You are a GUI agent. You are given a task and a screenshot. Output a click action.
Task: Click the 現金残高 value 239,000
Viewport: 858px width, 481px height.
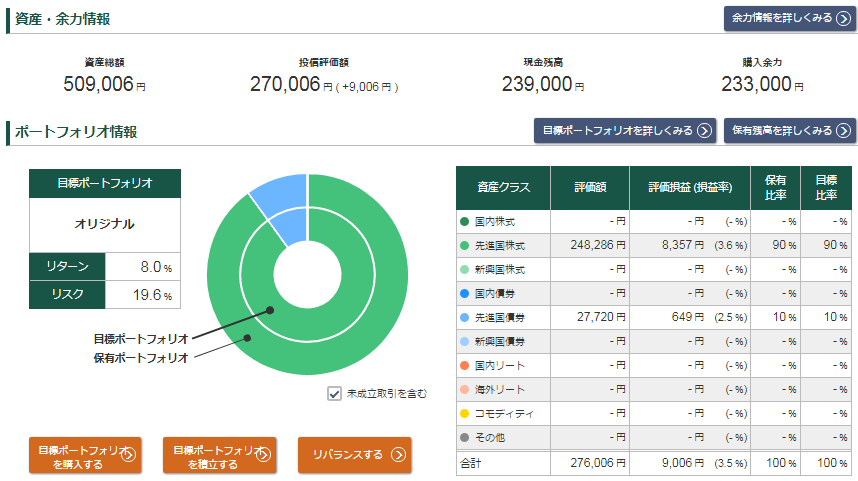(x=537, y=84)
